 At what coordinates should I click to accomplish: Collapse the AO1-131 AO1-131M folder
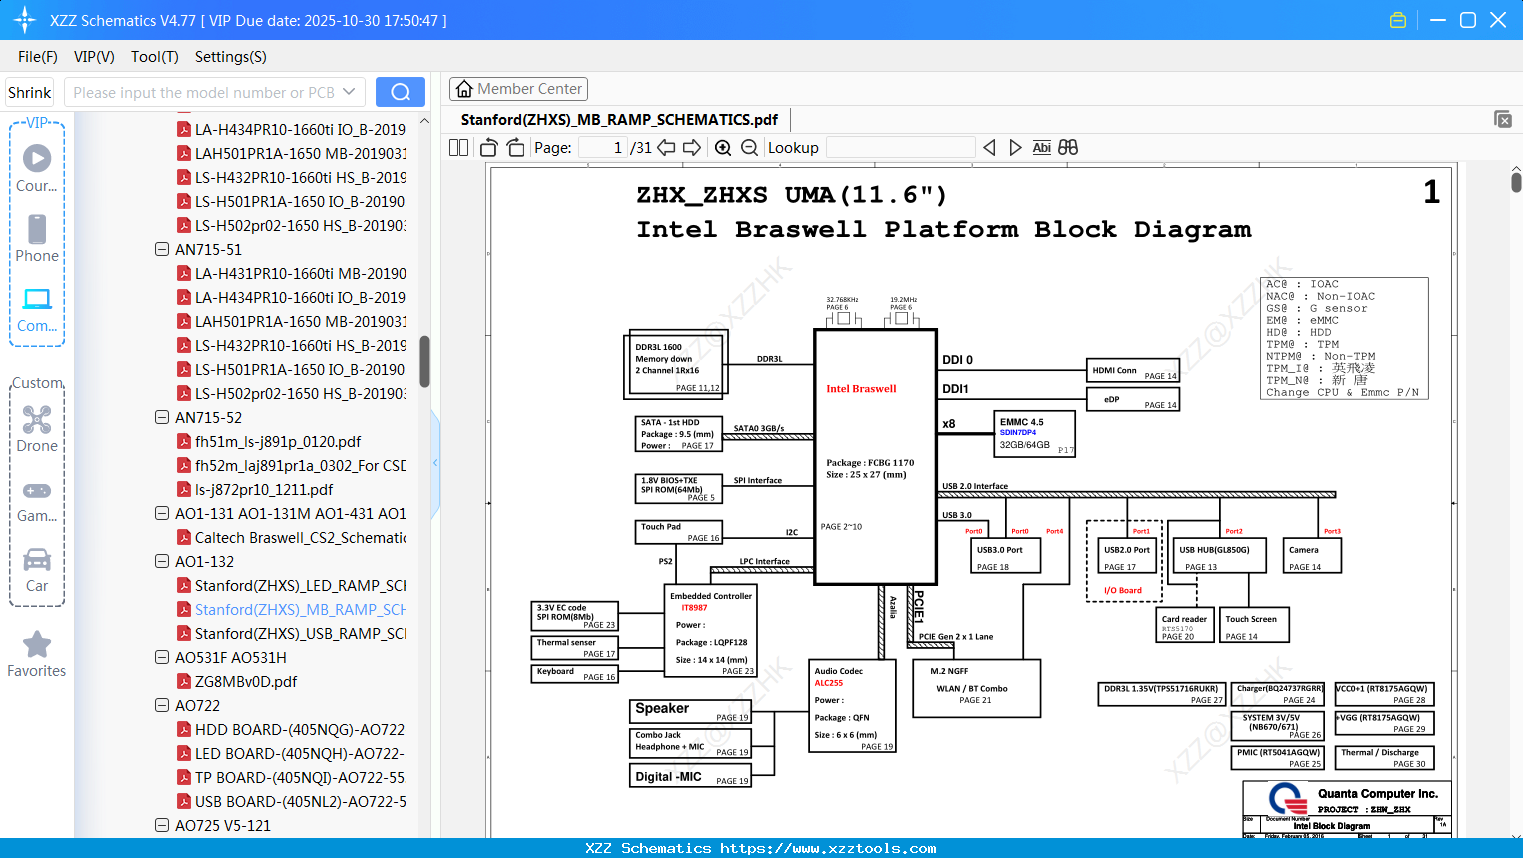[x=162, y=513]
